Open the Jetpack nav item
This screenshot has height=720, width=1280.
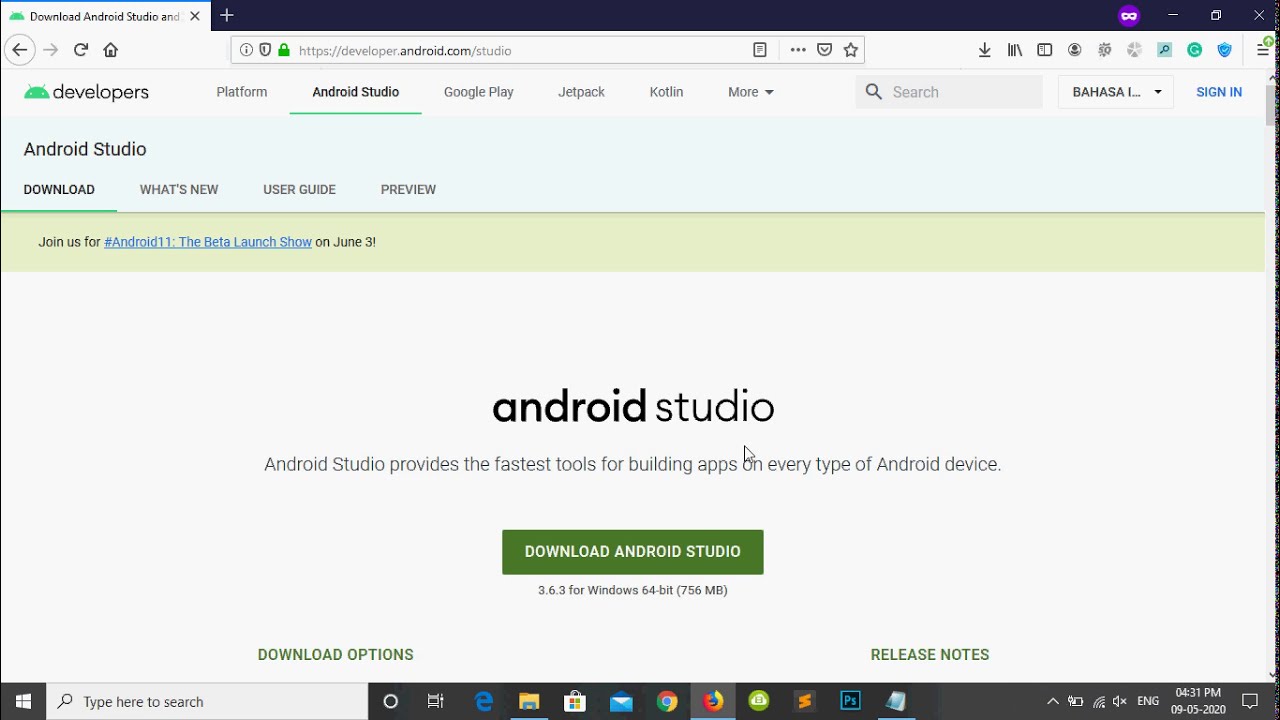(581, 92)
